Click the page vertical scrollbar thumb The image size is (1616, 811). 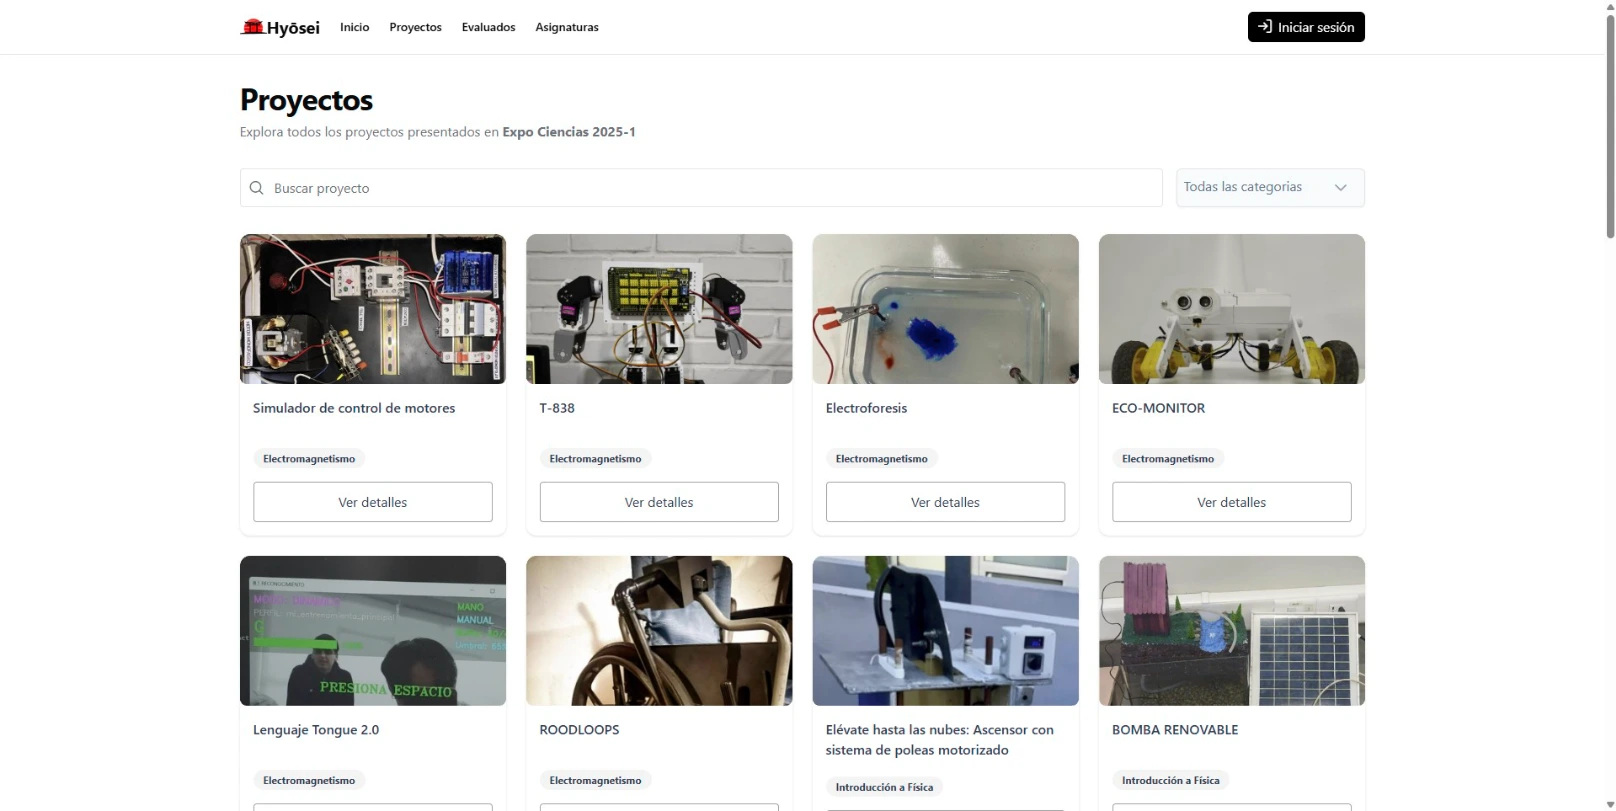click(x=1610, y=125)
